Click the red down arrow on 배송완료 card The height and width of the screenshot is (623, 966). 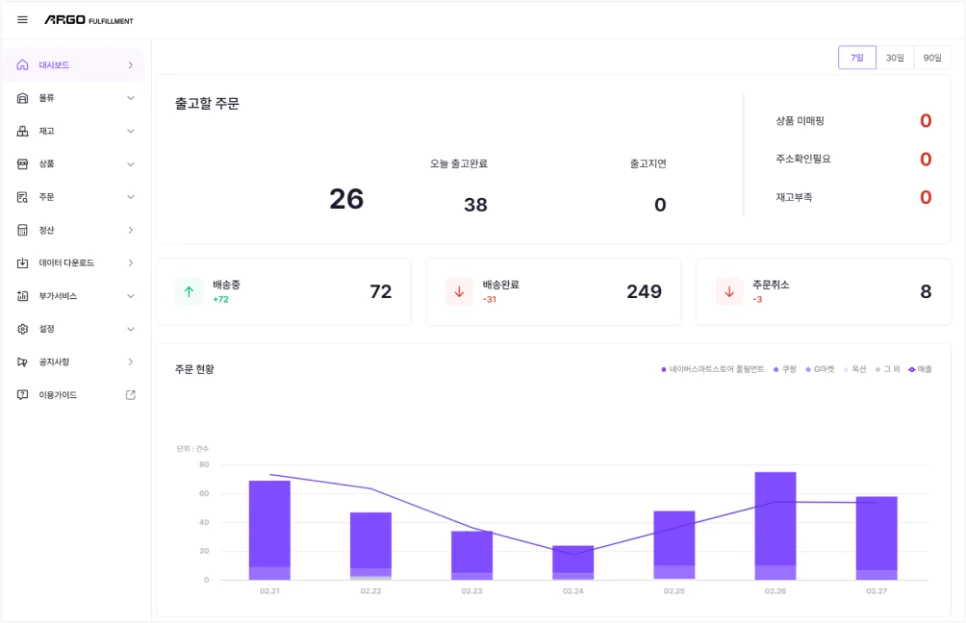point(459,291)
